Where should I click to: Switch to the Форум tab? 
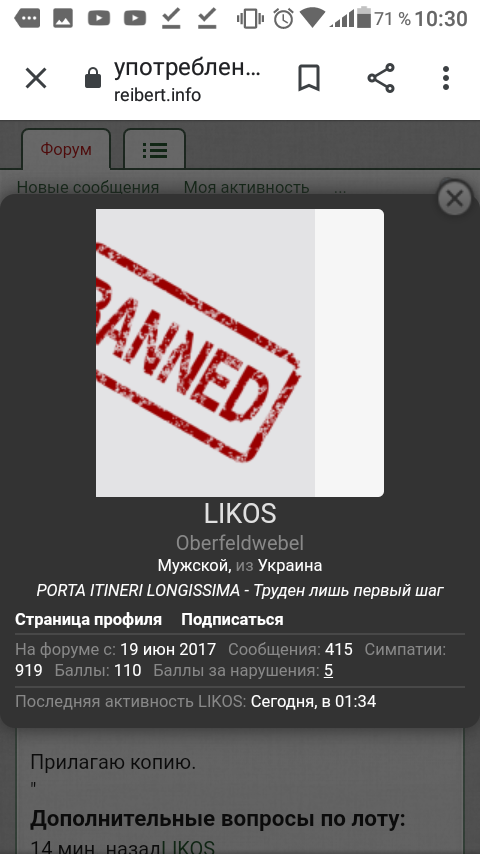point(66,149)
